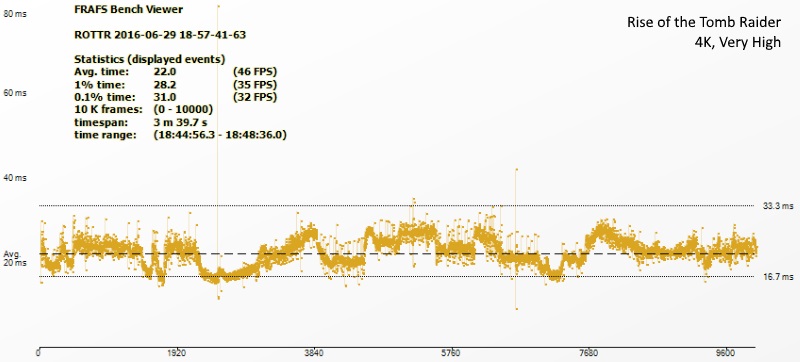Click the tall frametime spike above 80 ms

tap(218, 6)
